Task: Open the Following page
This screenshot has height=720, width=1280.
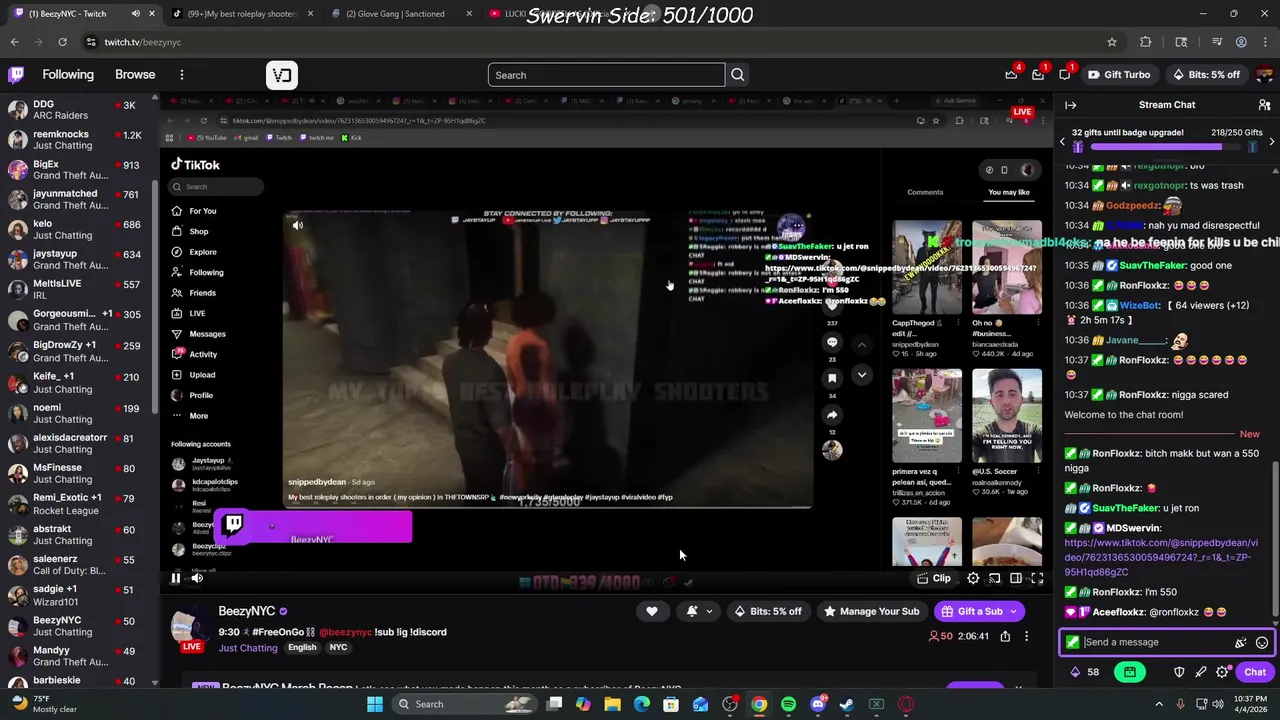Action: [x=68, y=75]
